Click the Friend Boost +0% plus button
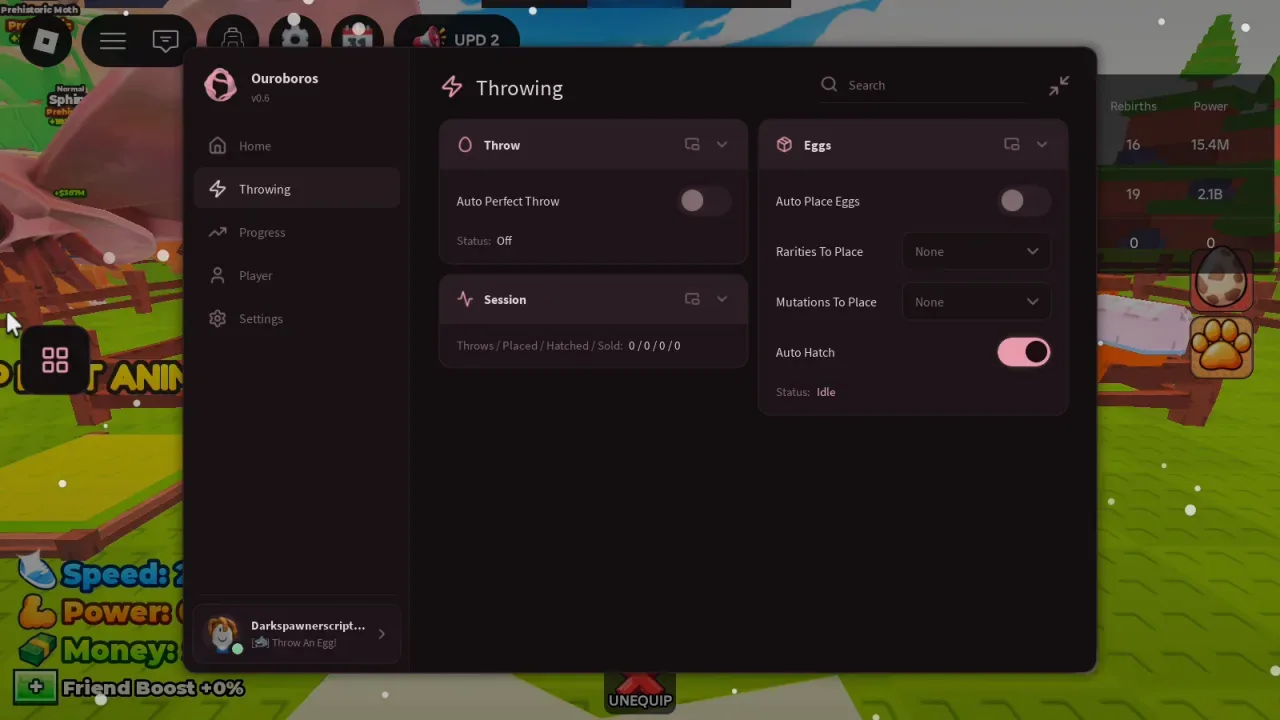The image size is (1280, 720). coord(36,687)
